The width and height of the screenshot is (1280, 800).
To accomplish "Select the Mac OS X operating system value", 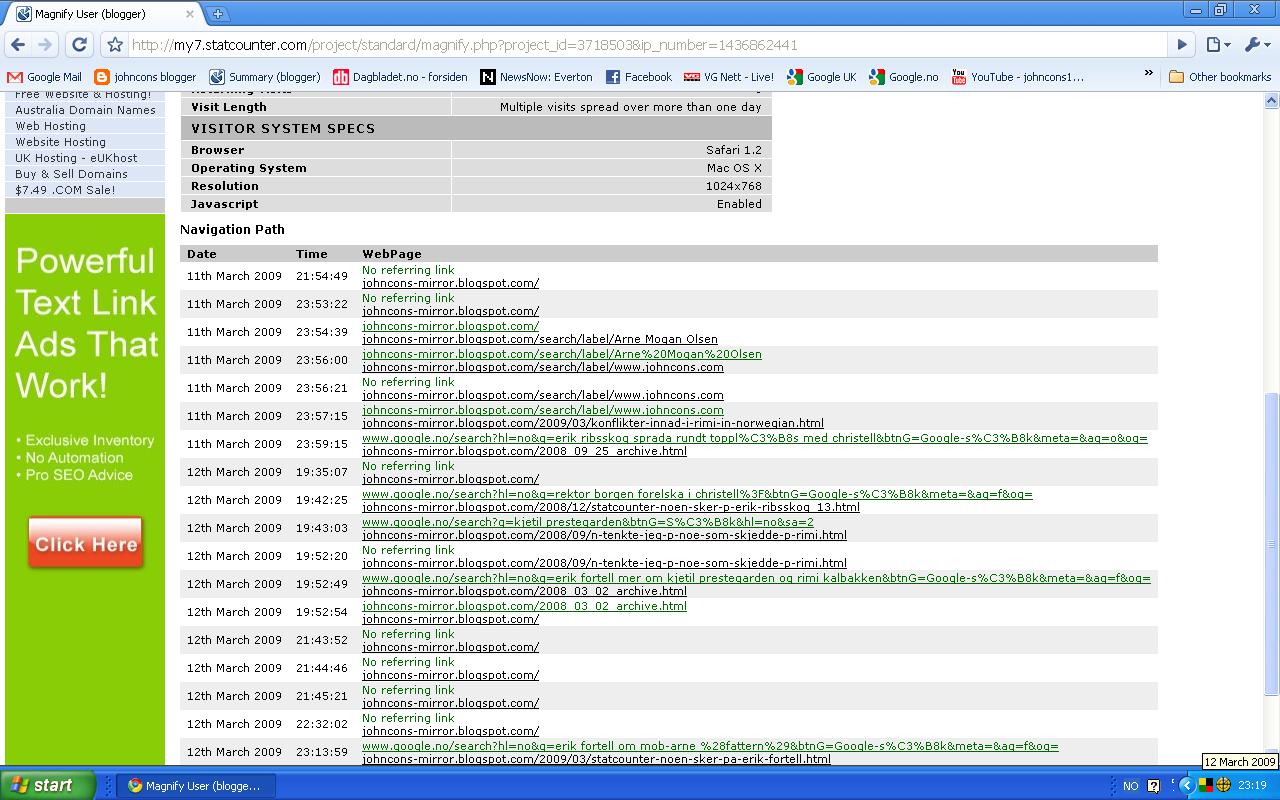I will pyautogui.click(x=734, y=168).
